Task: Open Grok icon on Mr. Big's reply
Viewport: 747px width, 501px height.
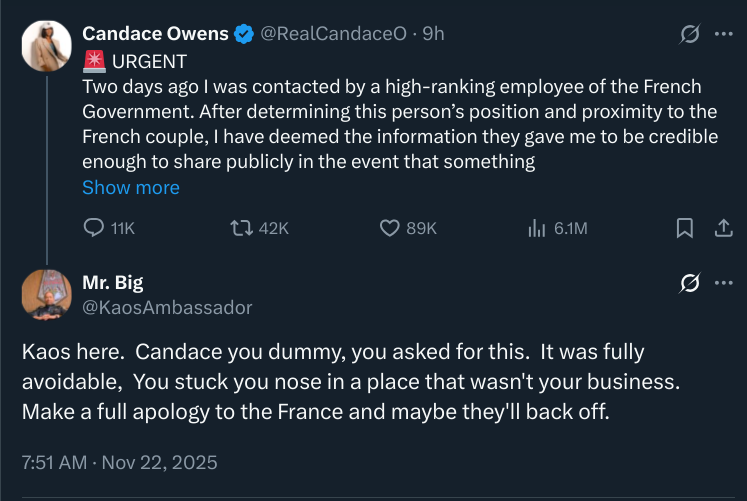Action: click(690, 283)
